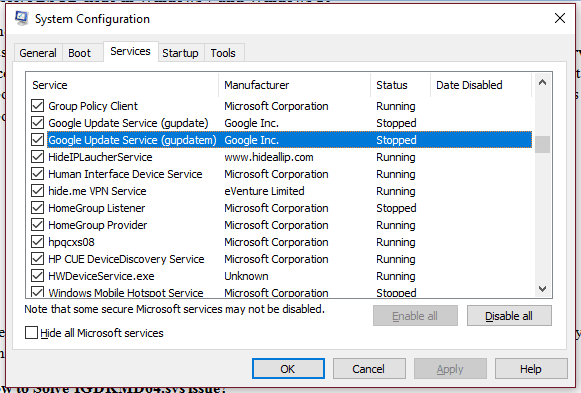
Task: Click the scroll up arrow in services list
Action: pos(542,83)
